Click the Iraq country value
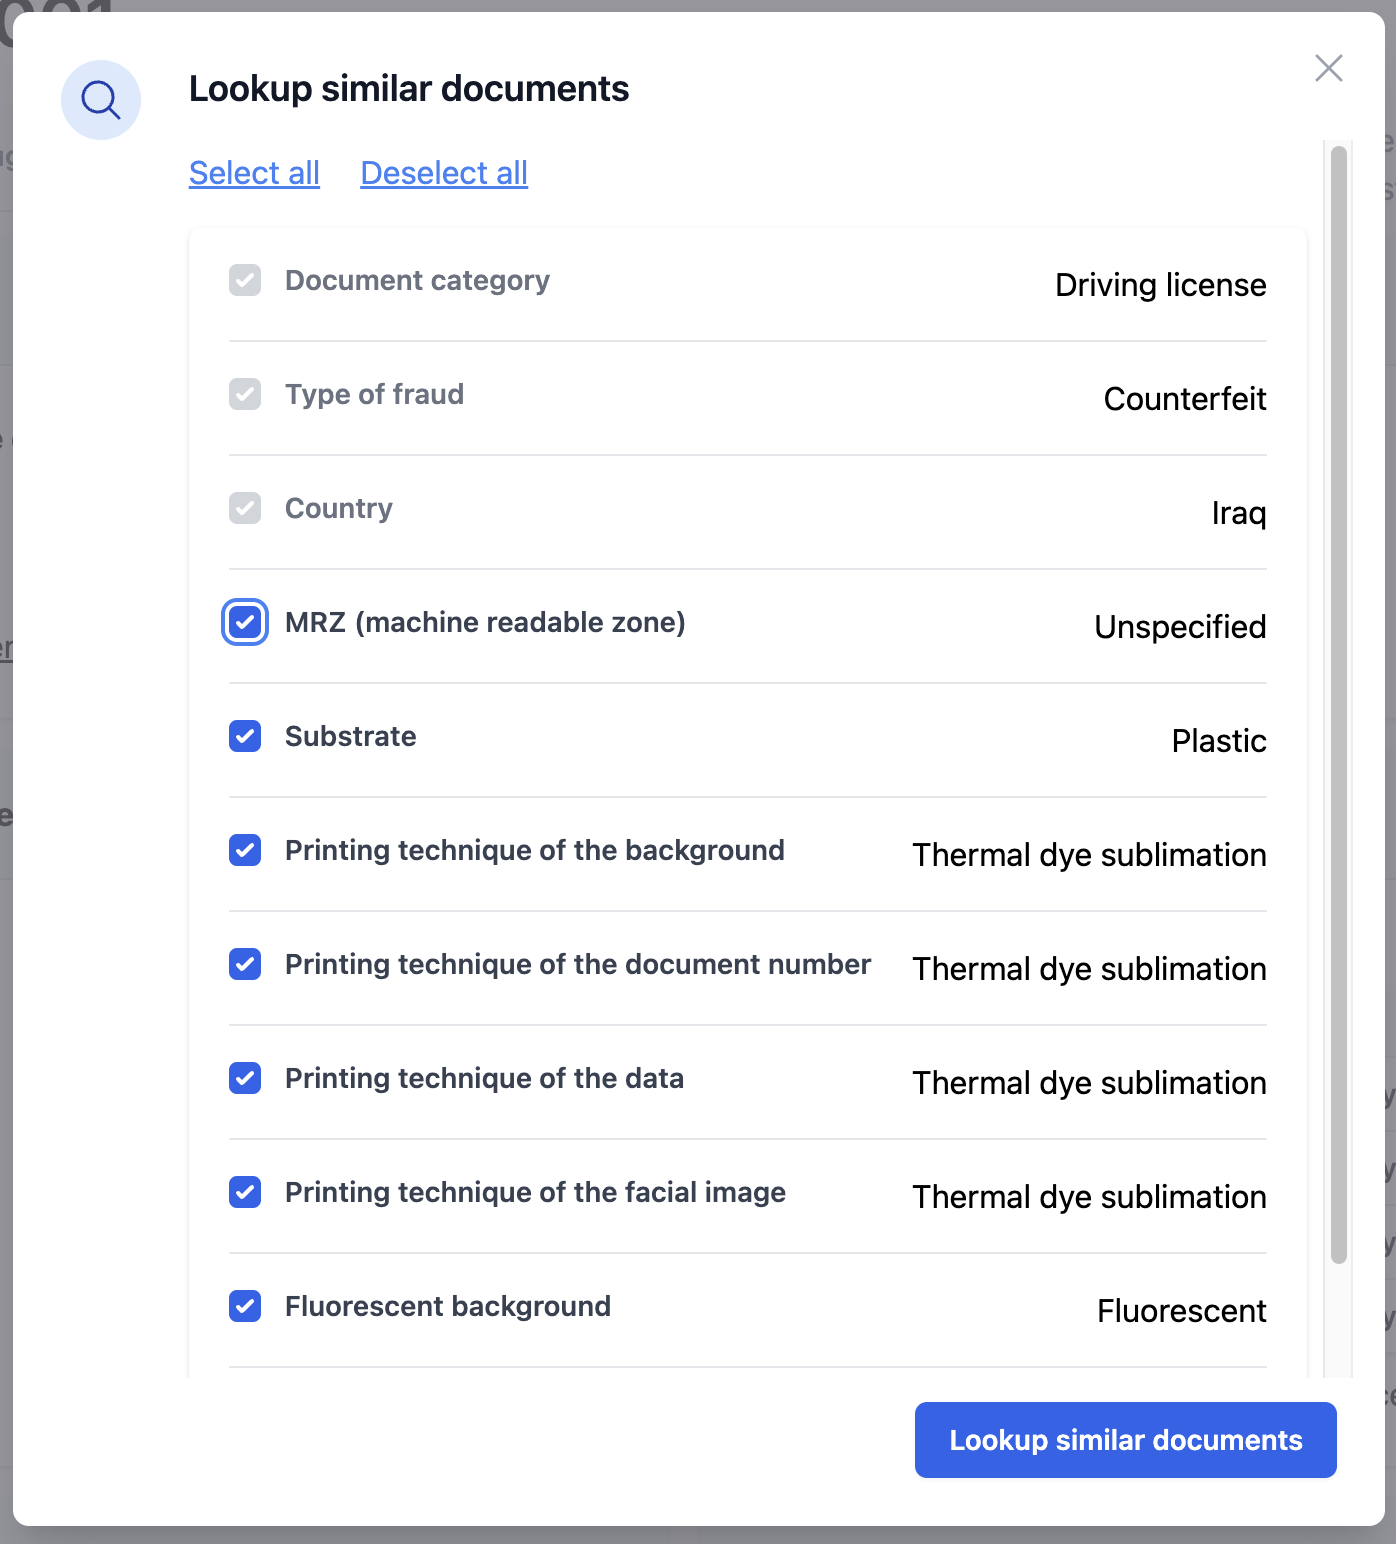Viewport: 1396px width, 1544px height. click(1238, 514)
